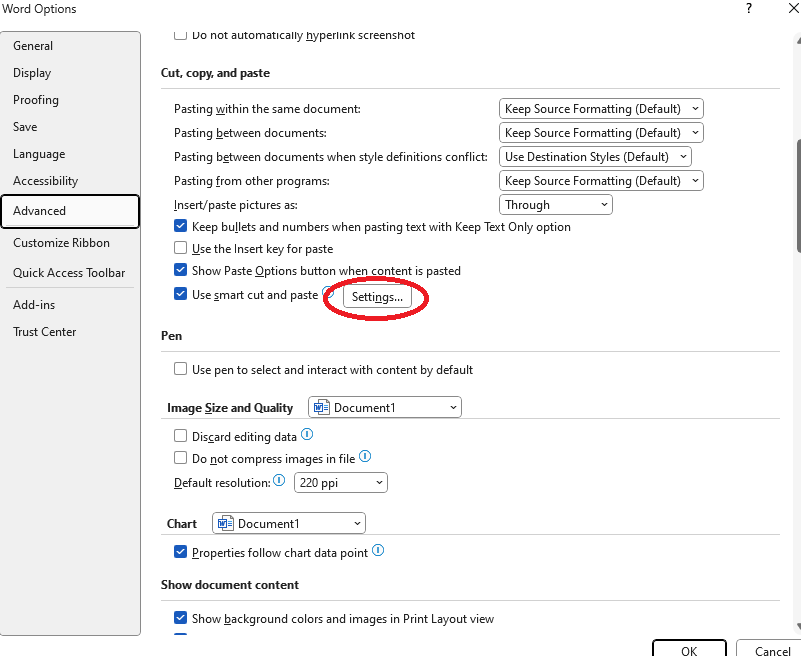Click Word document icon in Image Size dropdown
The width and height of the screenshot is (801, 656).
[321, 407]
